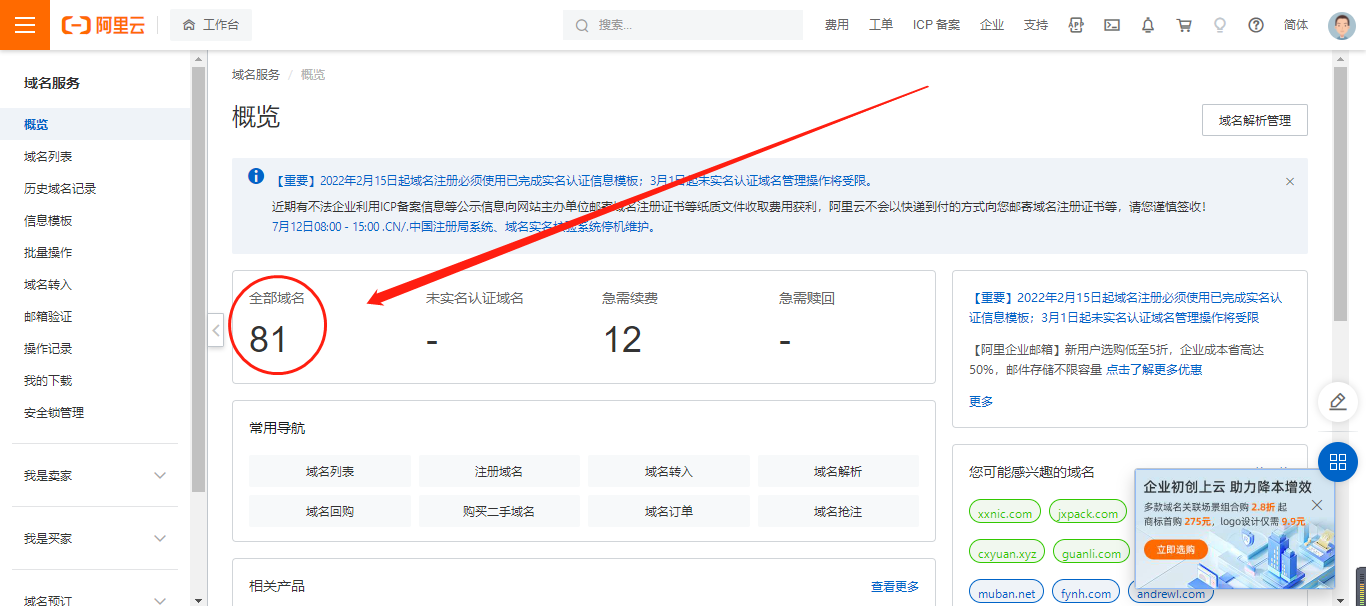Viewport: 1366px width, 606px height.
Task: Open 信息模板 from sidebar menu
Action: (x=48, y=221)
